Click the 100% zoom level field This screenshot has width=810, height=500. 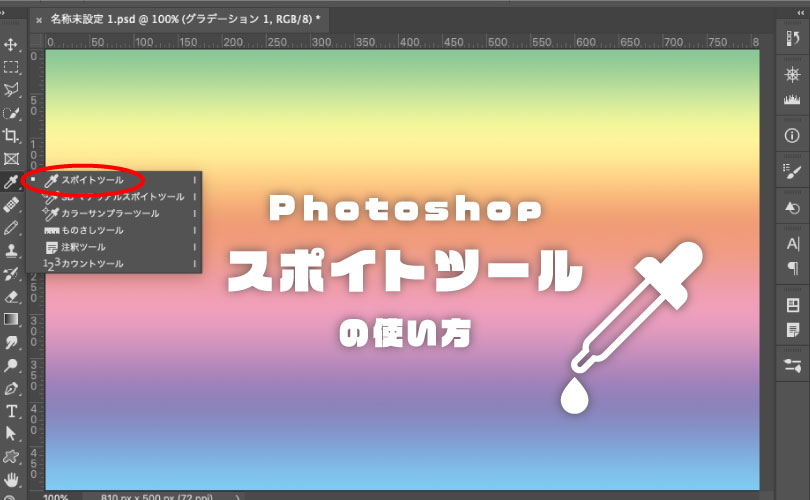55,496
